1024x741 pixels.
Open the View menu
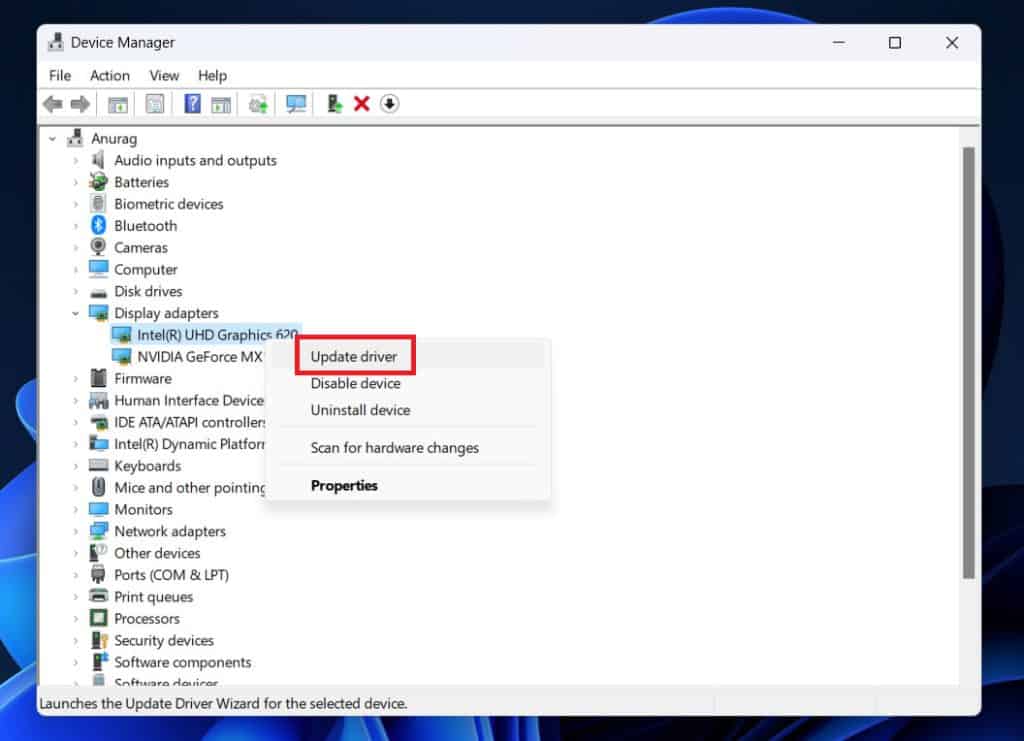(164, 75)
